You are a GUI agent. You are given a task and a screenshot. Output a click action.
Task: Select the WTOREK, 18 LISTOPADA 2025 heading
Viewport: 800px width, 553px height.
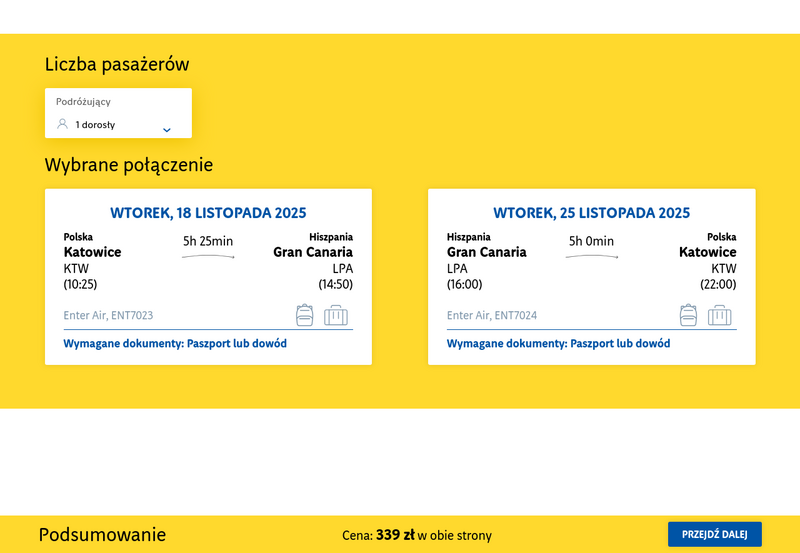click(x=208, y=213)
